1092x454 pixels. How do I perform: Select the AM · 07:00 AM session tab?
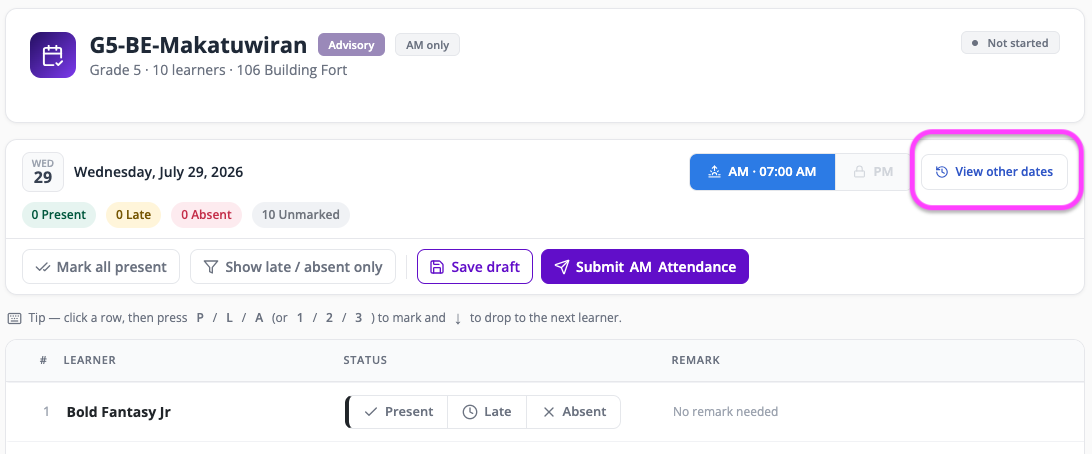point(762,172)
